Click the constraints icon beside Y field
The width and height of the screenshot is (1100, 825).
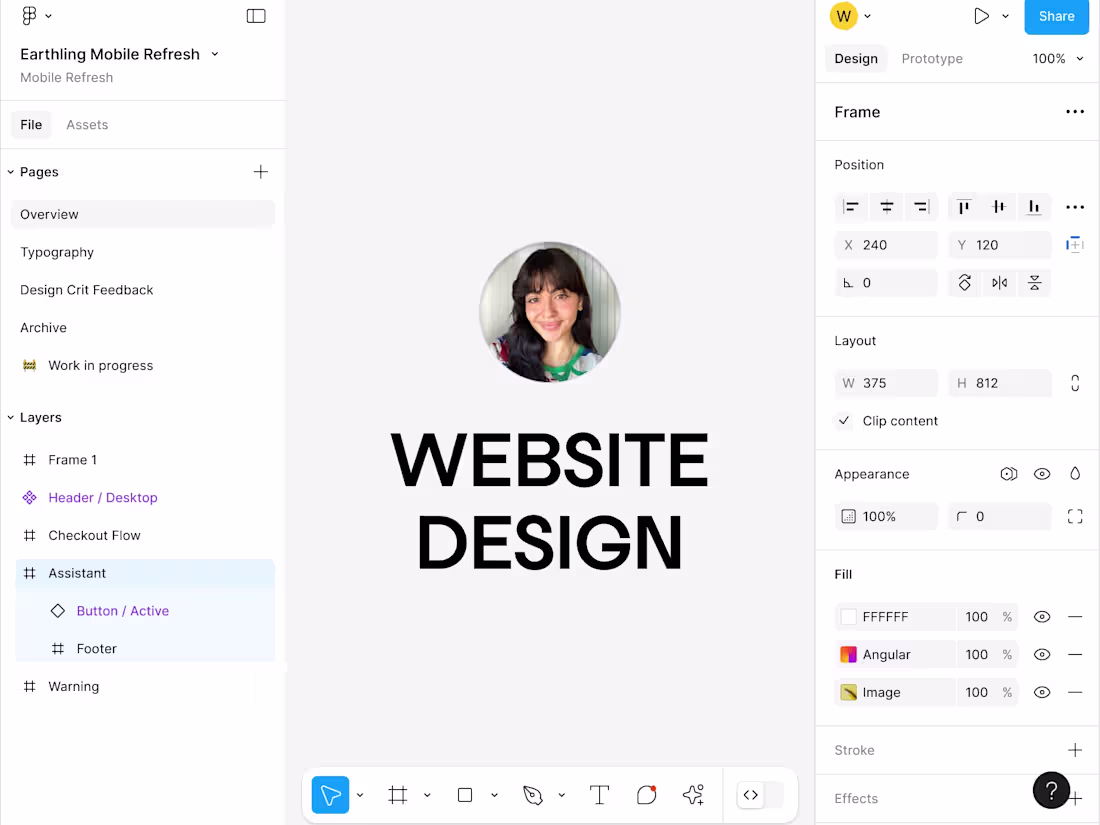pyautogui.click(x=1075, y=245)
